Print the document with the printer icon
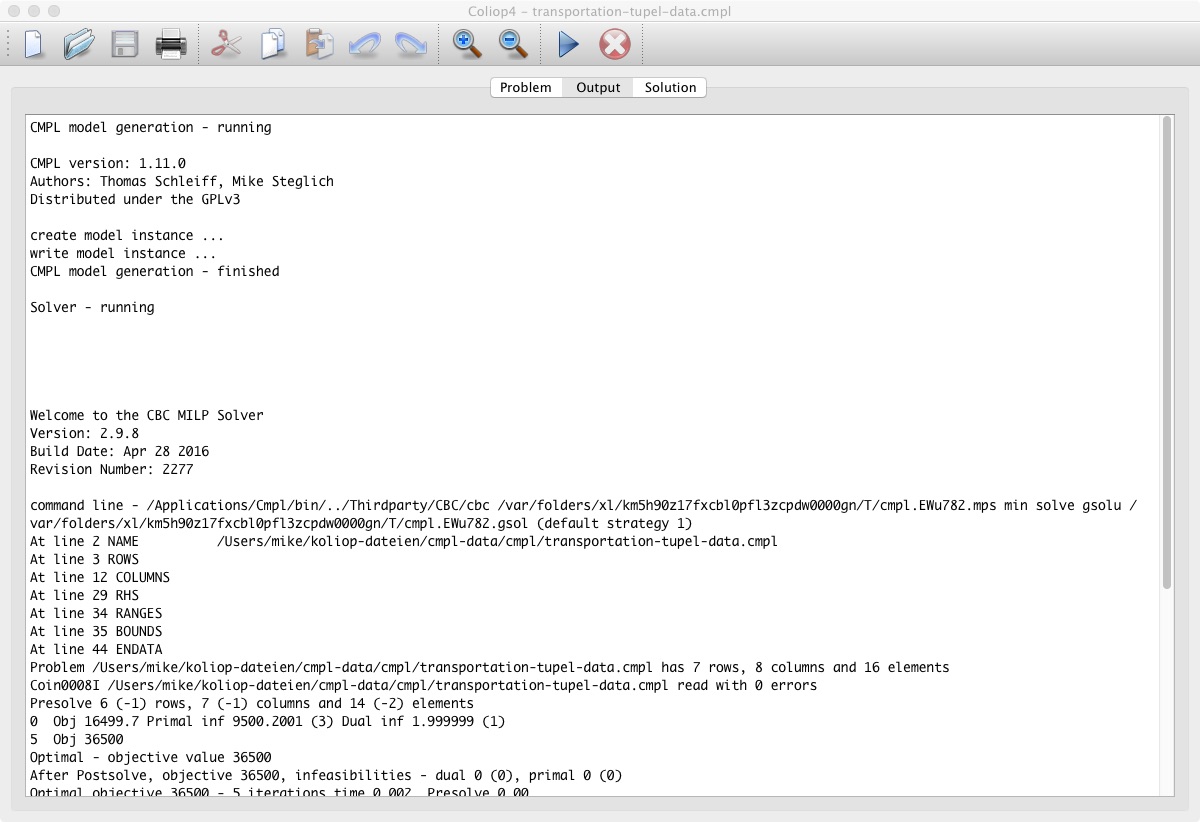This screenshot has width=1200, height=822. [171, 45]
